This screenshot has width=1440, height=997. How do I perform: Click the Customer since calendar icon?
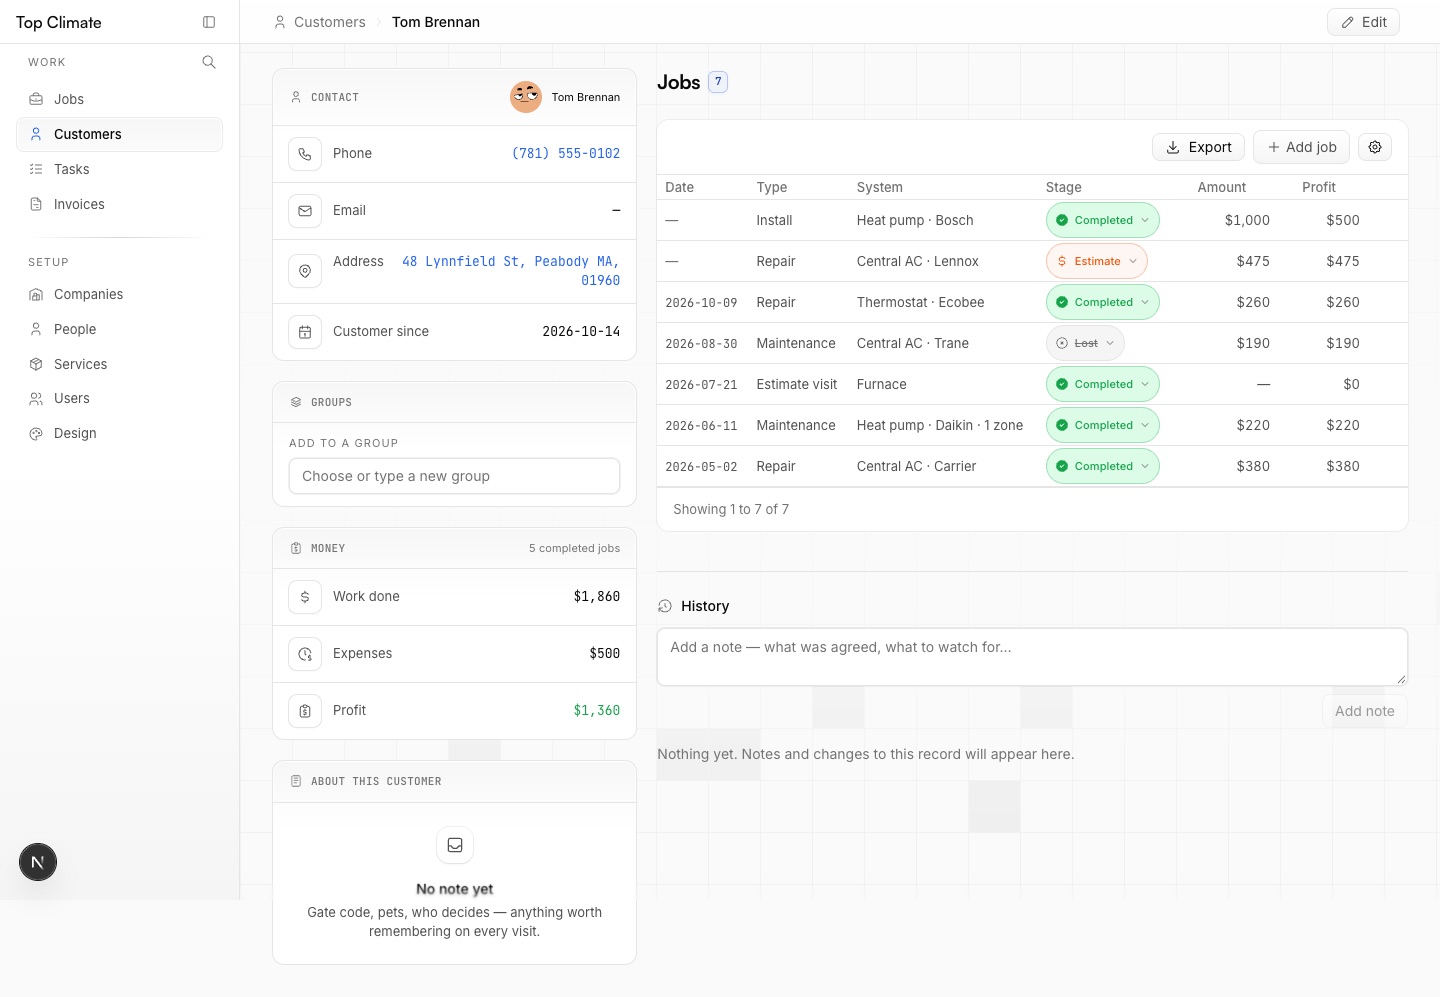click(305, 332)
